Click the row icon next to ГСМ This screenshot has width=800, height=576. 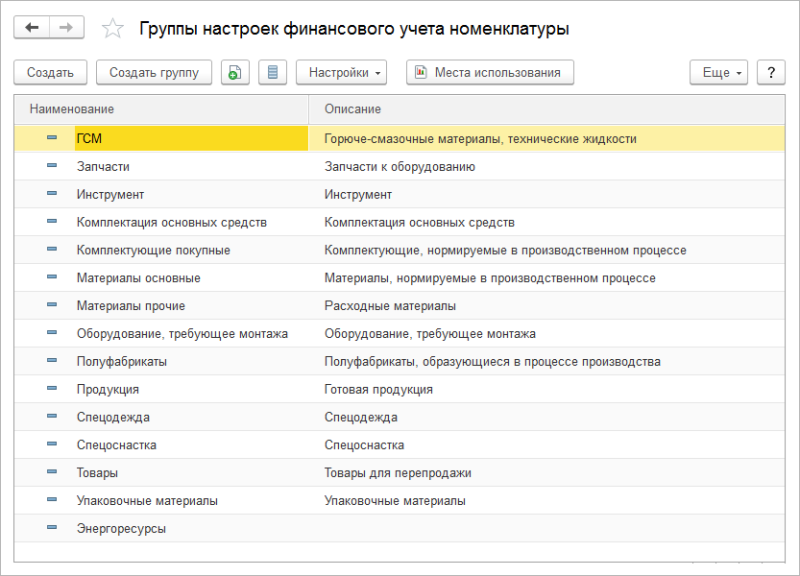click(52, 138)
